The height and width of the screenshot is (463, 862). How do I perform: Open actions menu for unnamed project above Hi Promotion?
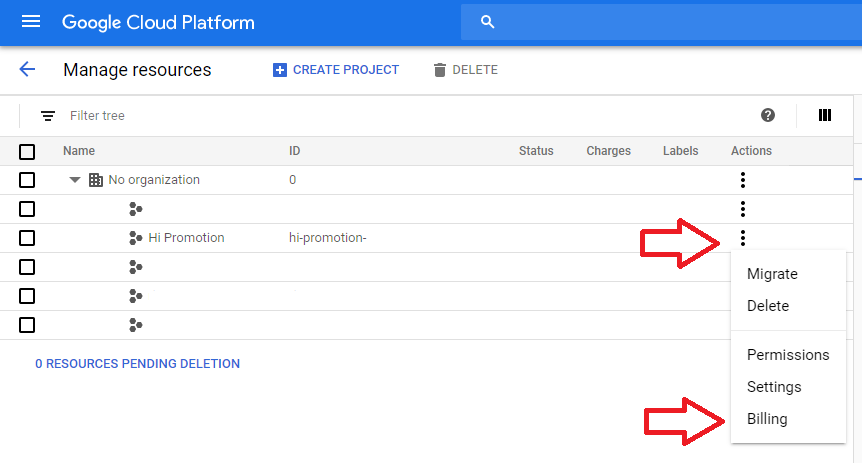(743, 209)
